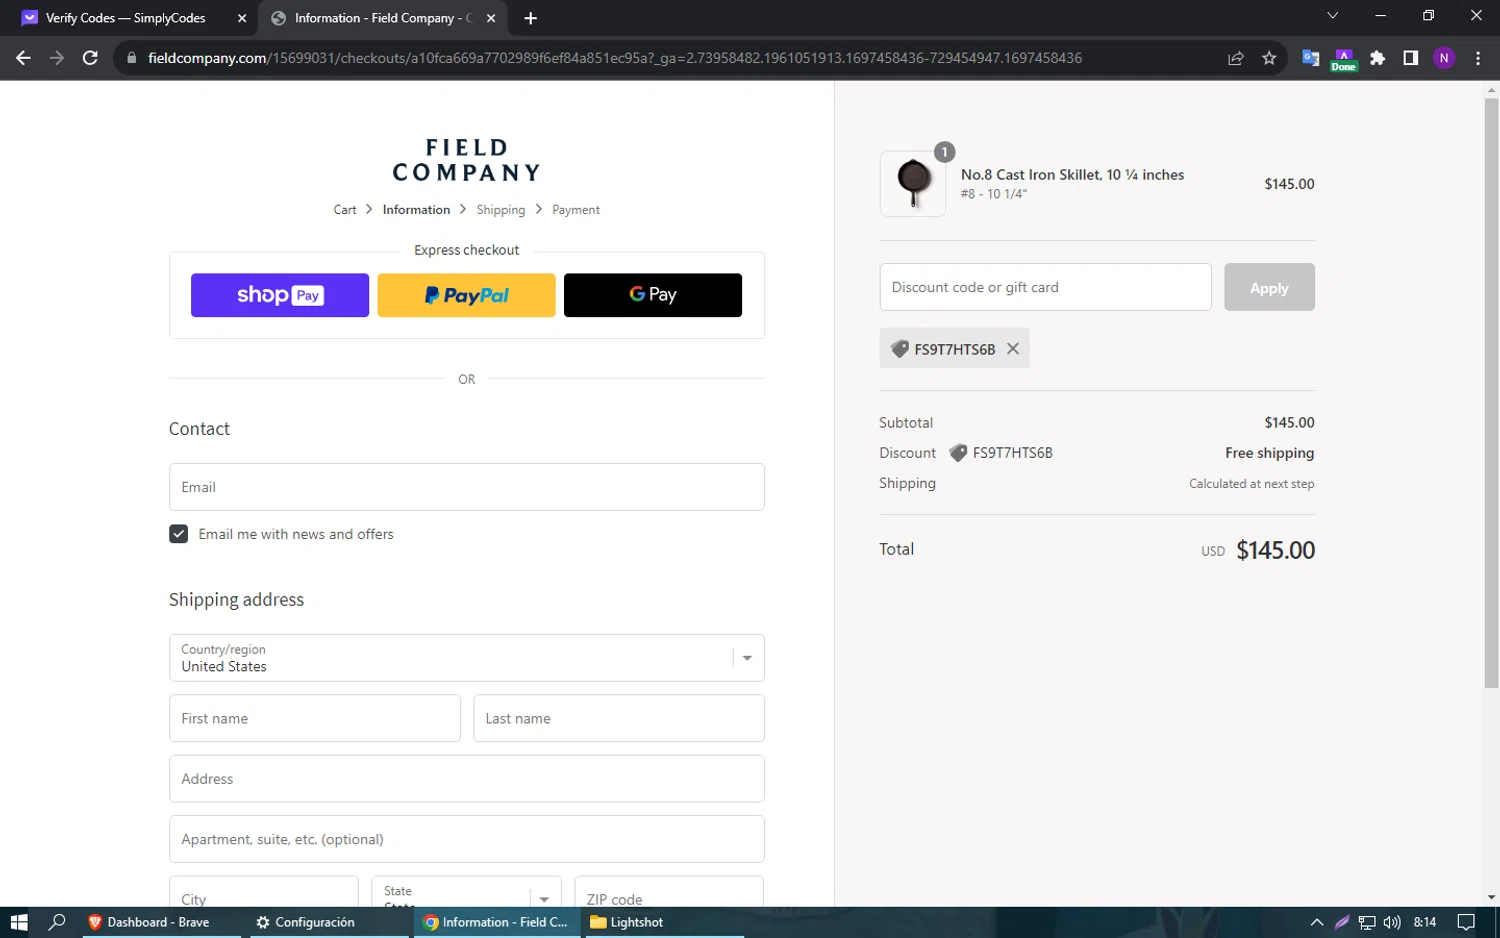Open Windows taskbar search

(x=57, y=922)
